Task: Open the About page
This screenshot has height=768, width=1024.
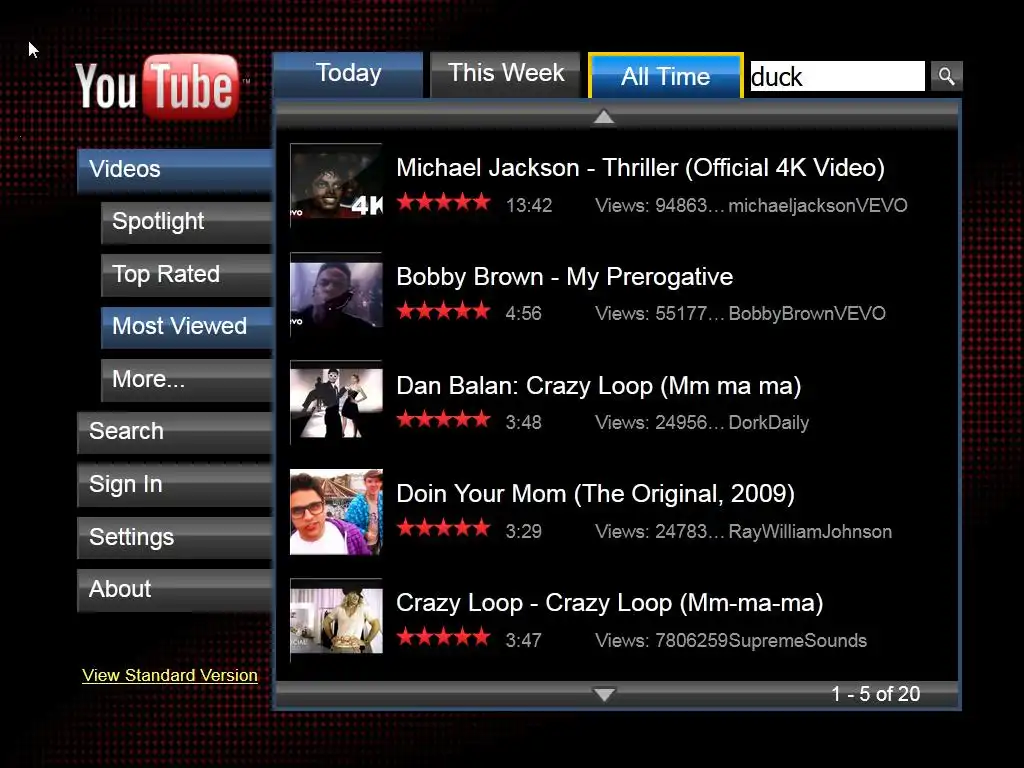Action: 175,590
